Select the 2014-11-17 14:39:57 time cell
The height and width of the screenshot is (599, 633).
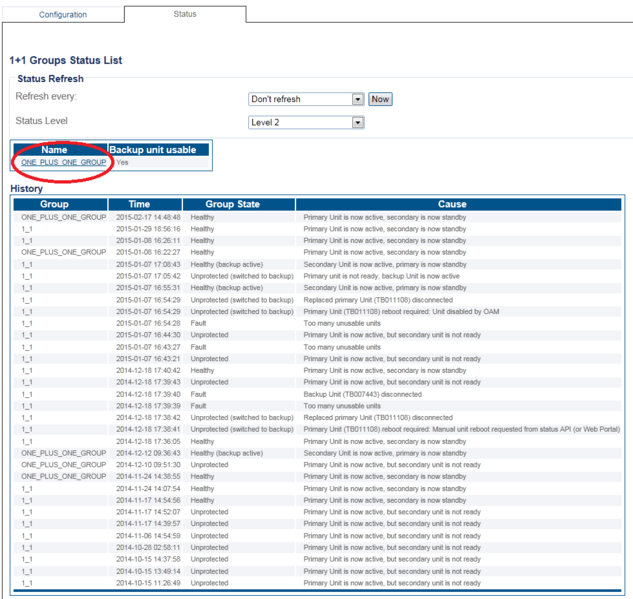(x=148, y=524)
